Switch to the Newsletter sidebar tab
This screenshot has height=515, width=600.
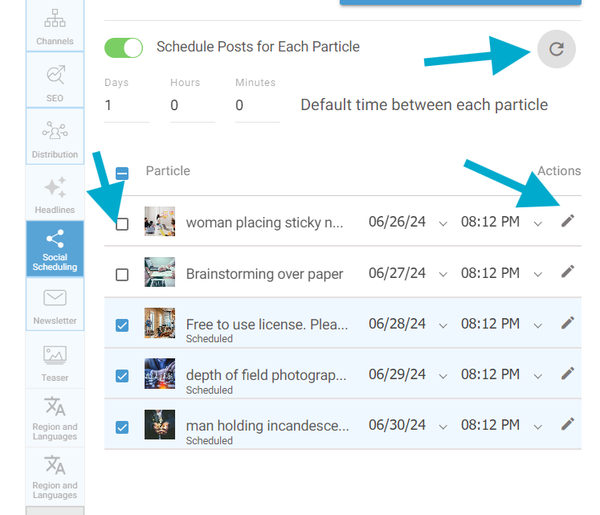click(x=55, y=306)
